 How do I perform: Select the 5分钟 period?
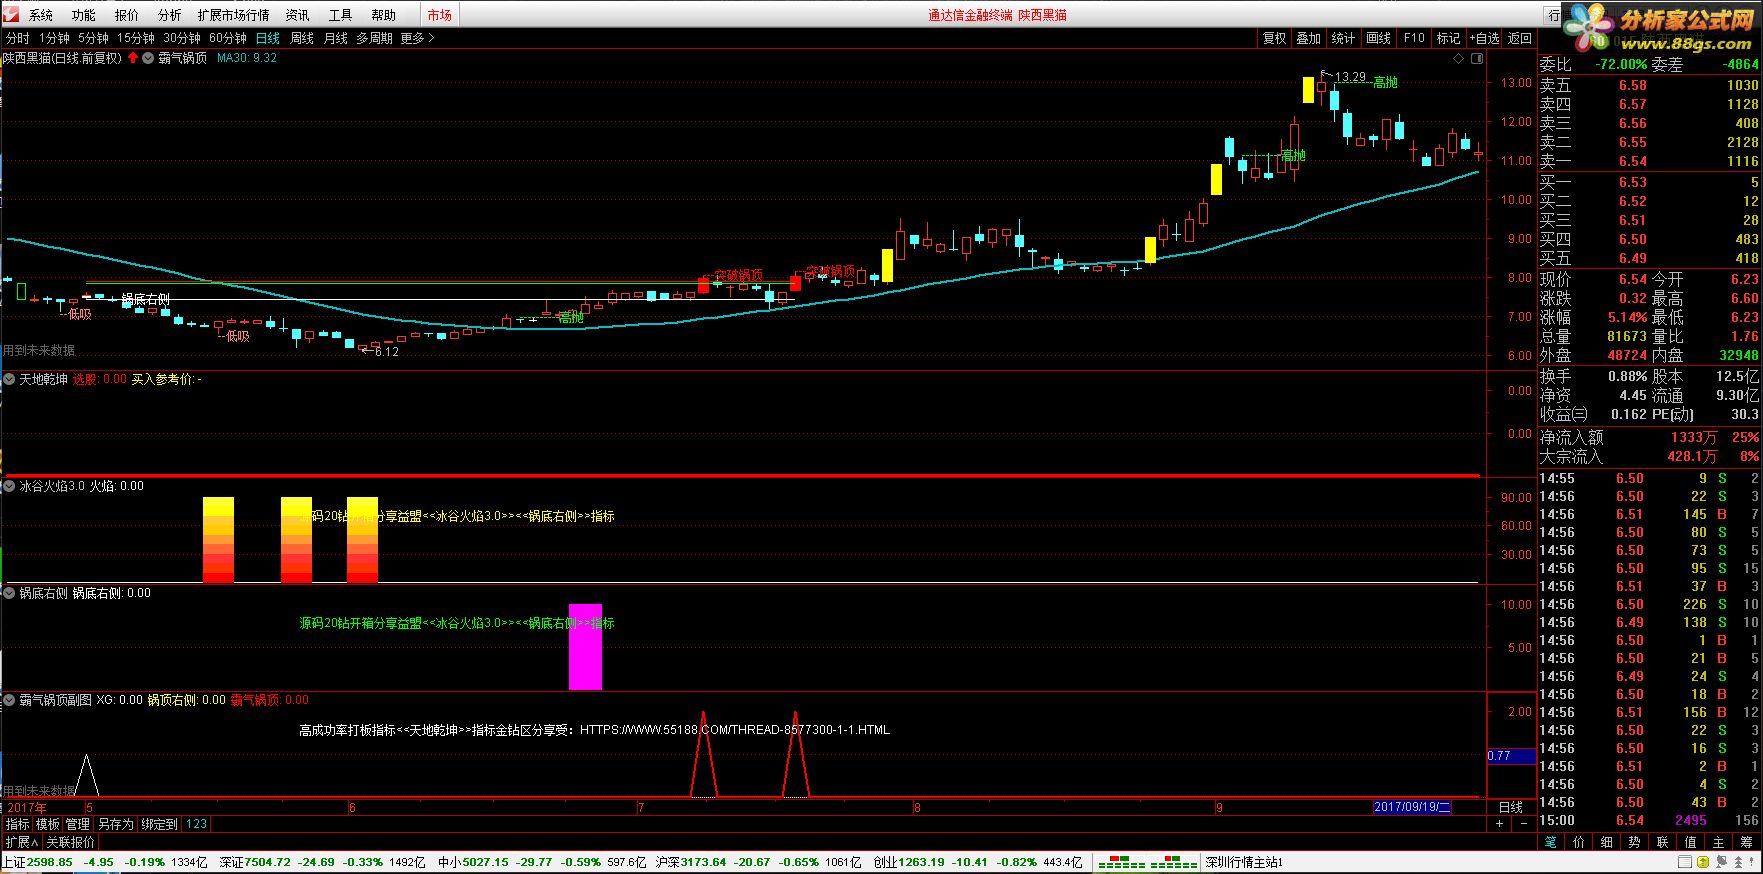point(93,38)
